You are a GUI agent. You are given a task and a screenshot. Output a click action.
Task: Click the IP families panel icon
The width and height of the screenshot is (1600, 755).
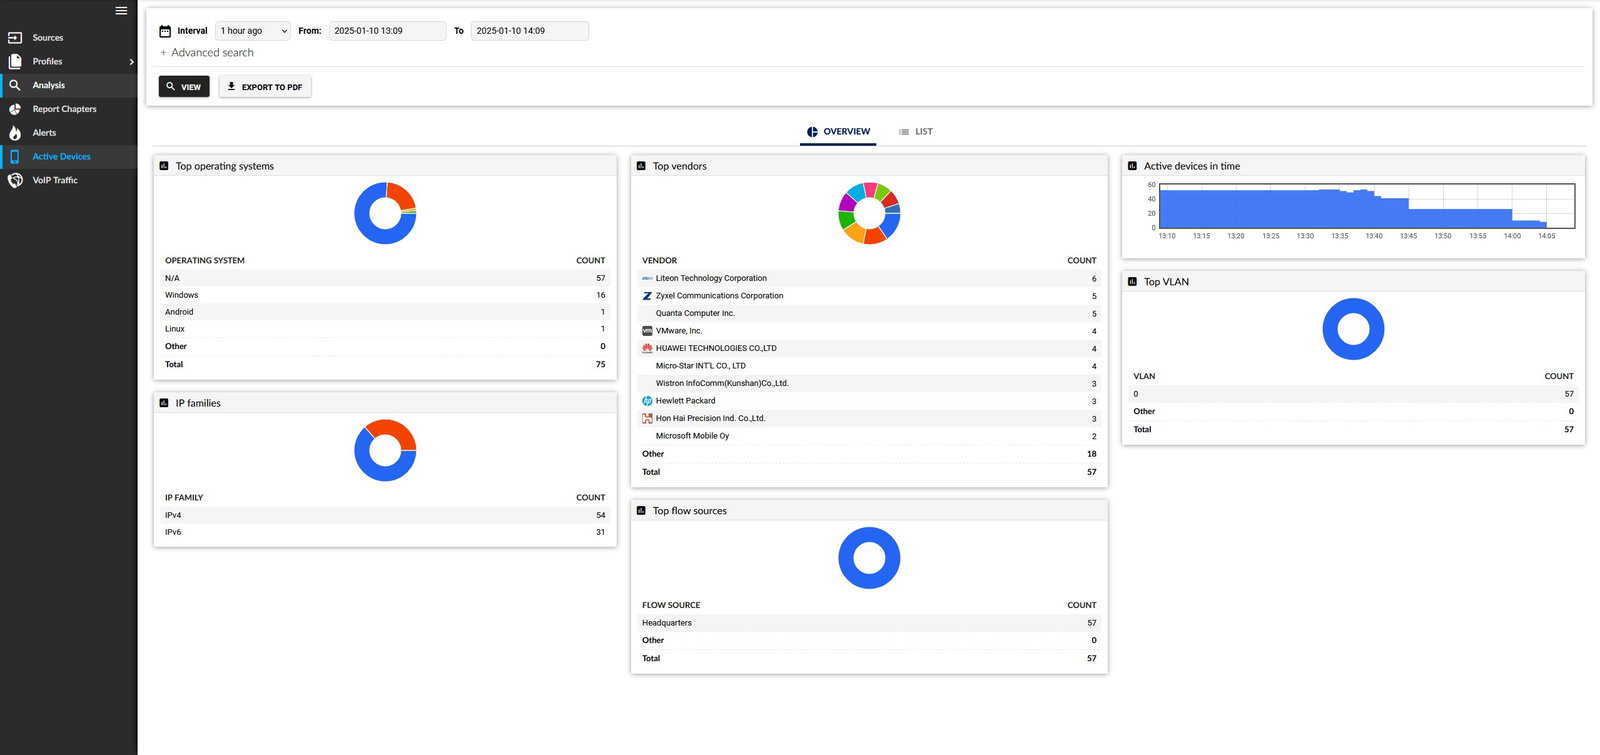tap(164, 403)
